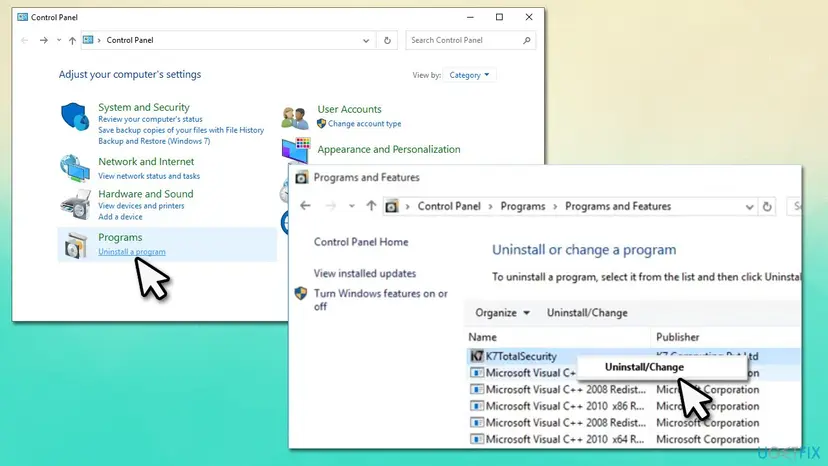Click the Hardware and Sound printer icon

coord(76,204)
